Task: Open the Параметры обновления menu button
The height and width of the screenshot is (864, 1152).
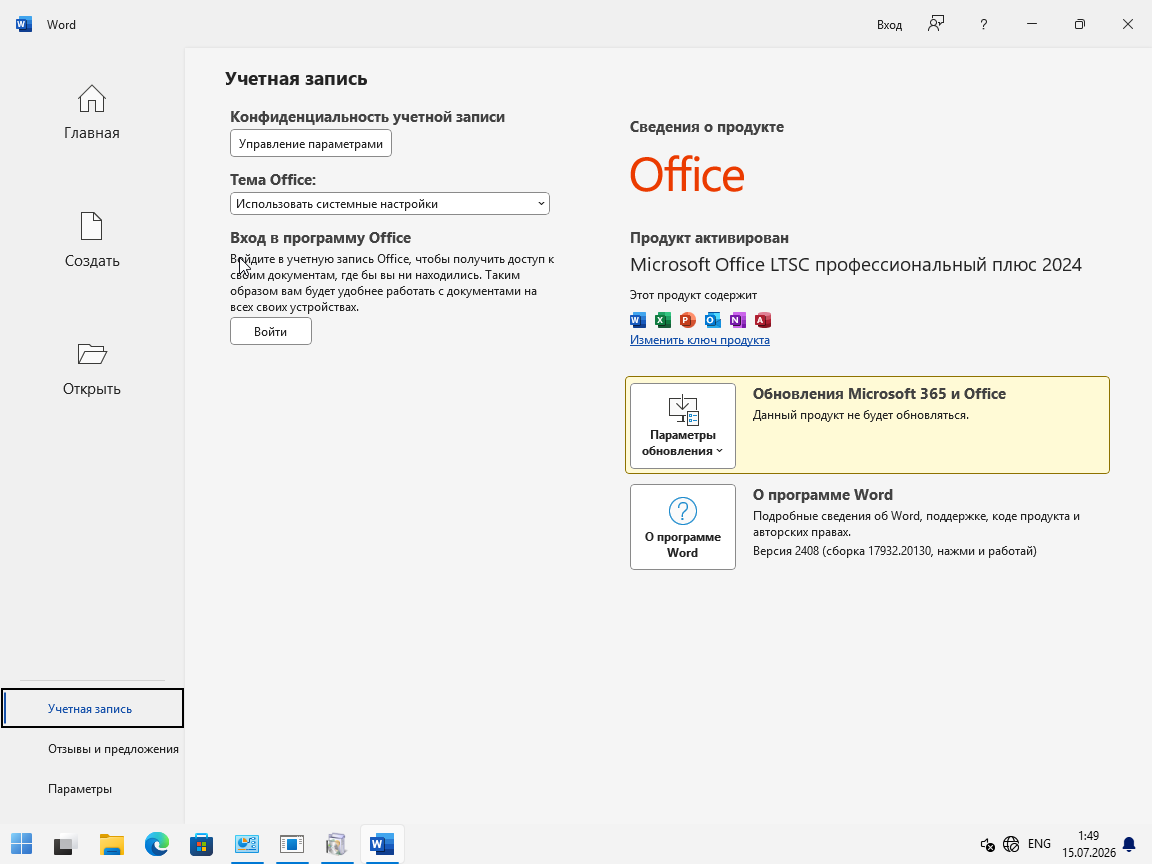Action: [x=683, y=426]
